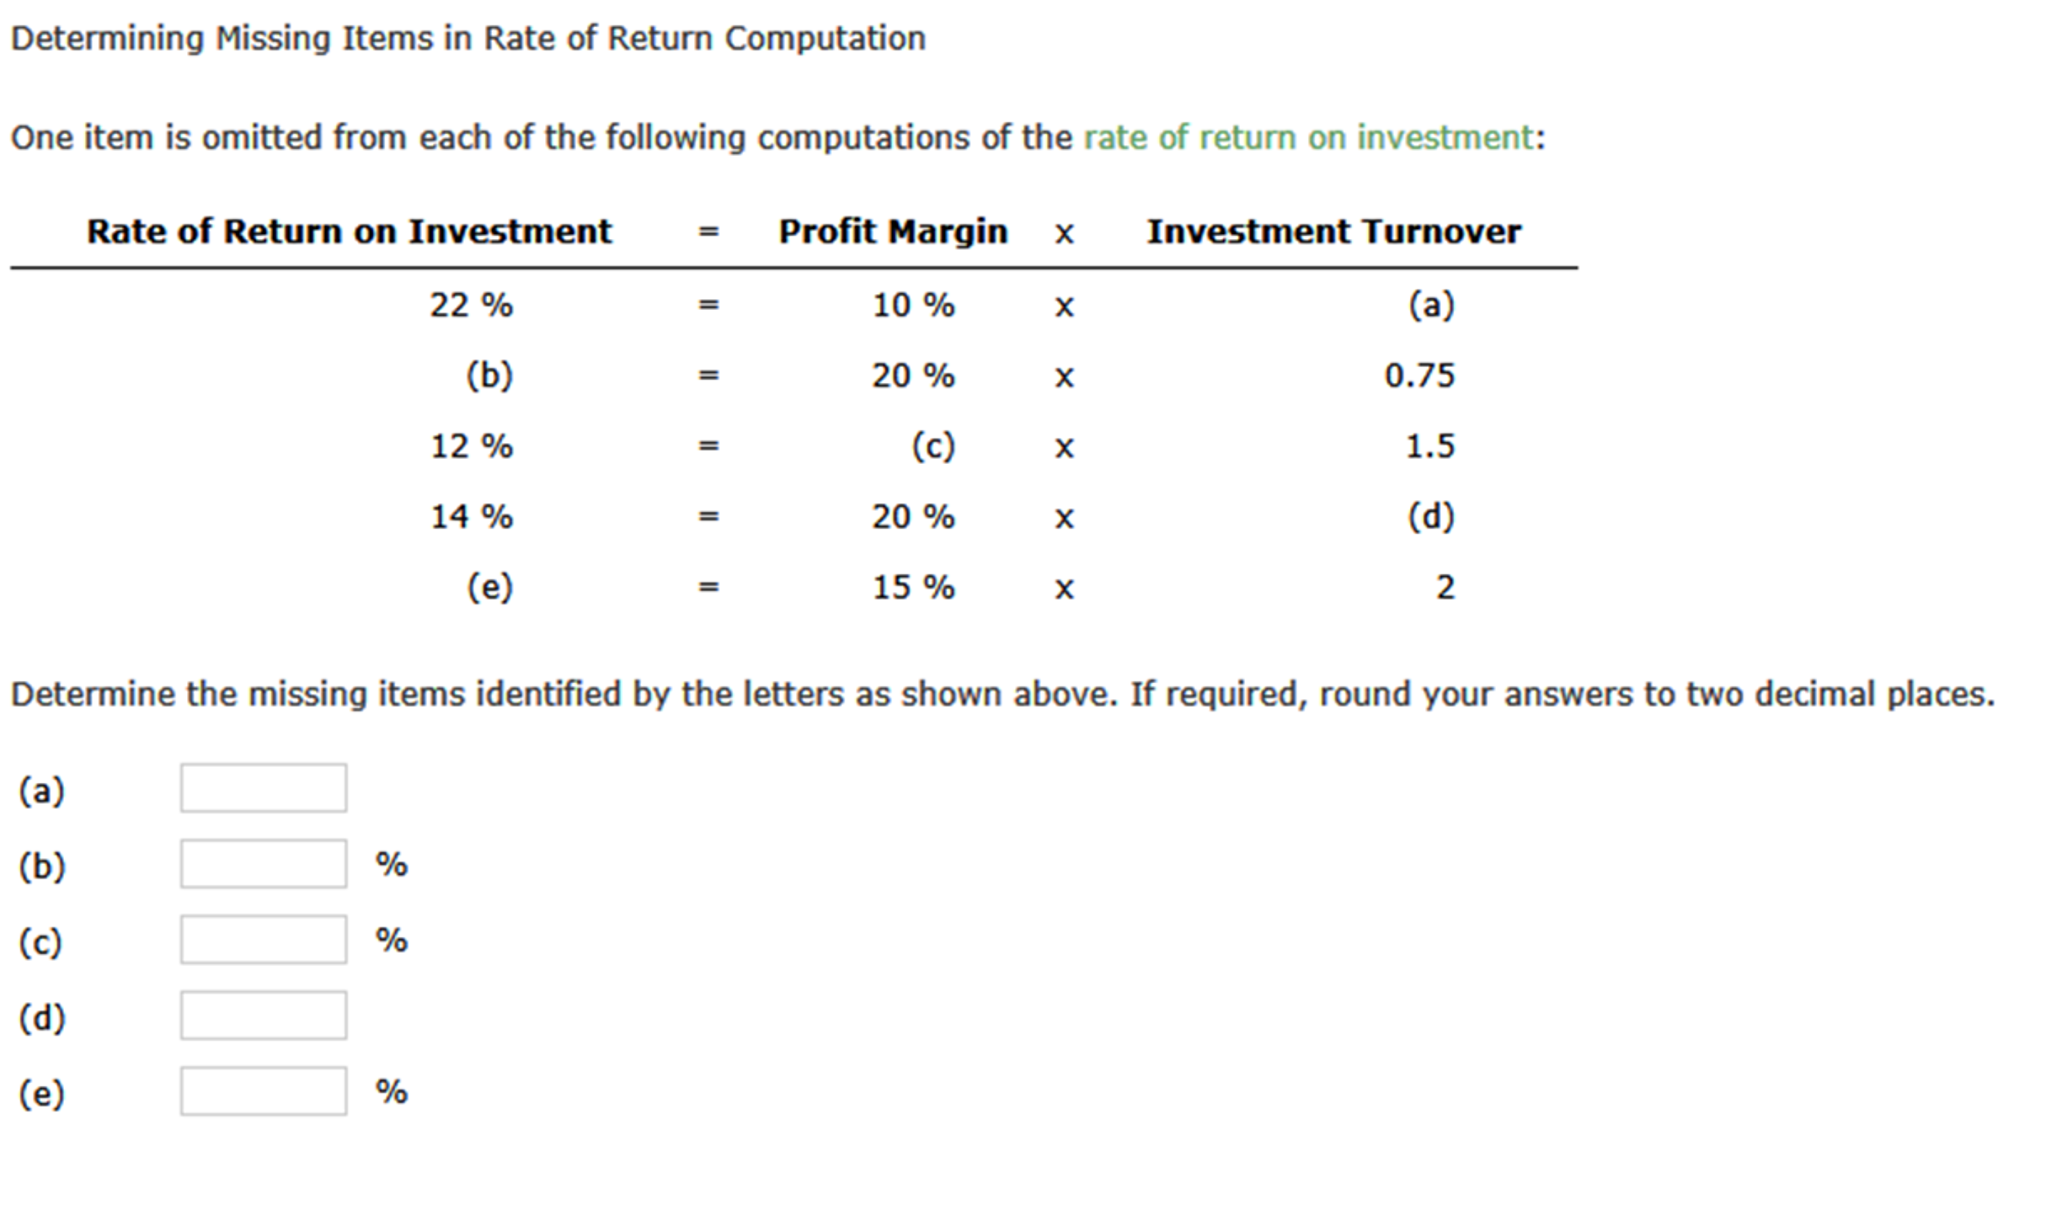Select the 1.5 investment turnover figure
This screenshot has width=2046, height=1210.
click(1430, 446)
